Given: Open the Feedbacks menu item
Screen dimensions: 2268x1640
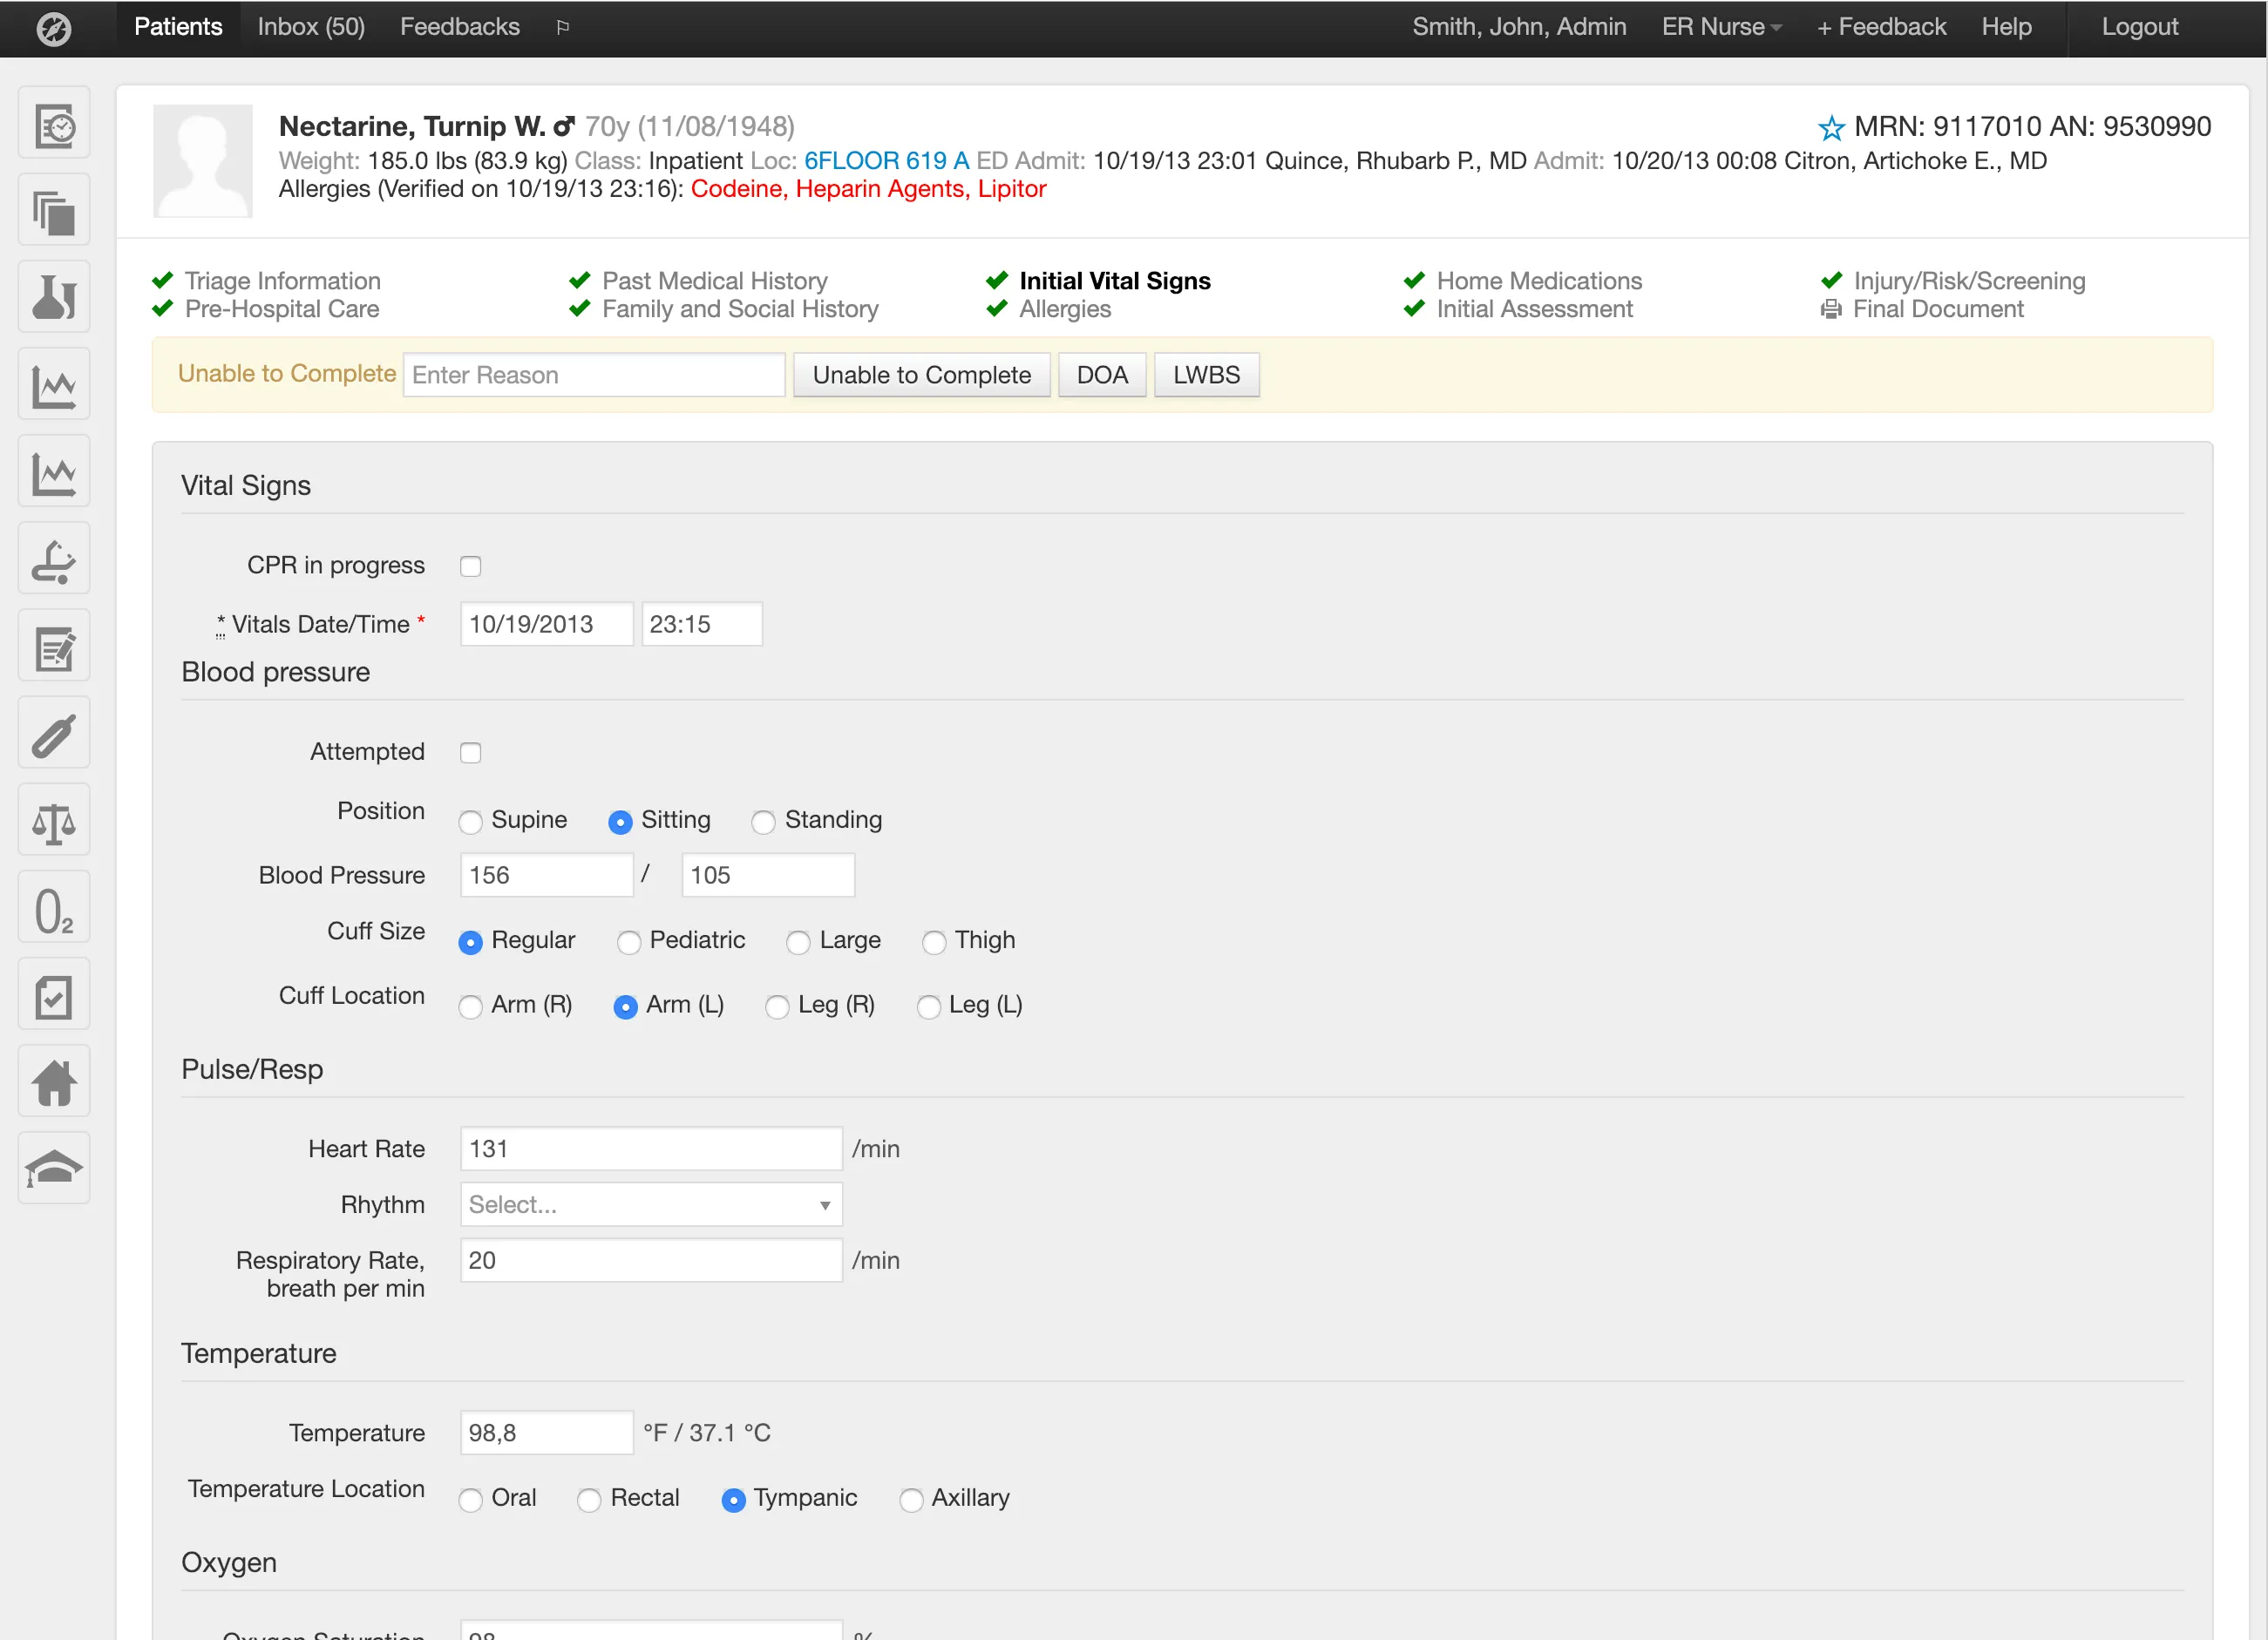Looking at the screenshot, I should coord(459,27).
